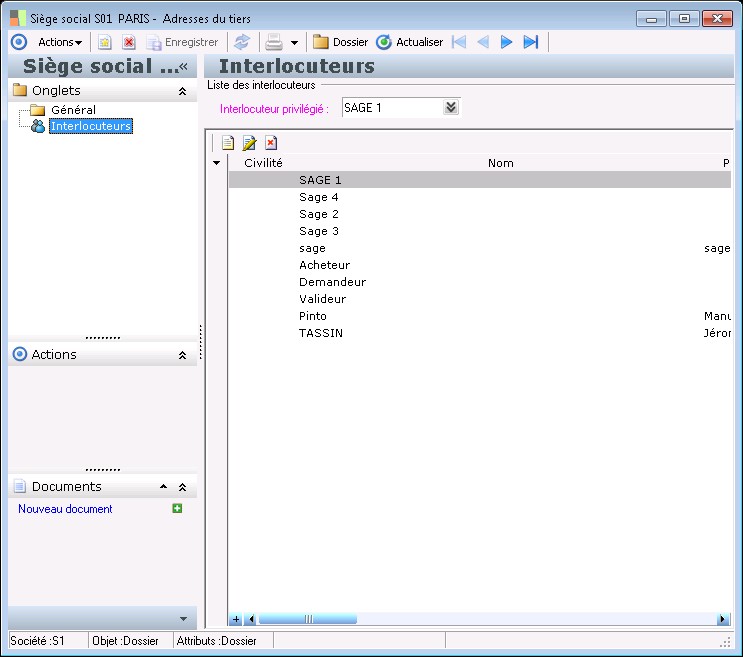Image resolution: width=743 pixels, height=657 pixels.
Task: Delete interlocuteur using list red X icon
Action: tap(270, 143)
